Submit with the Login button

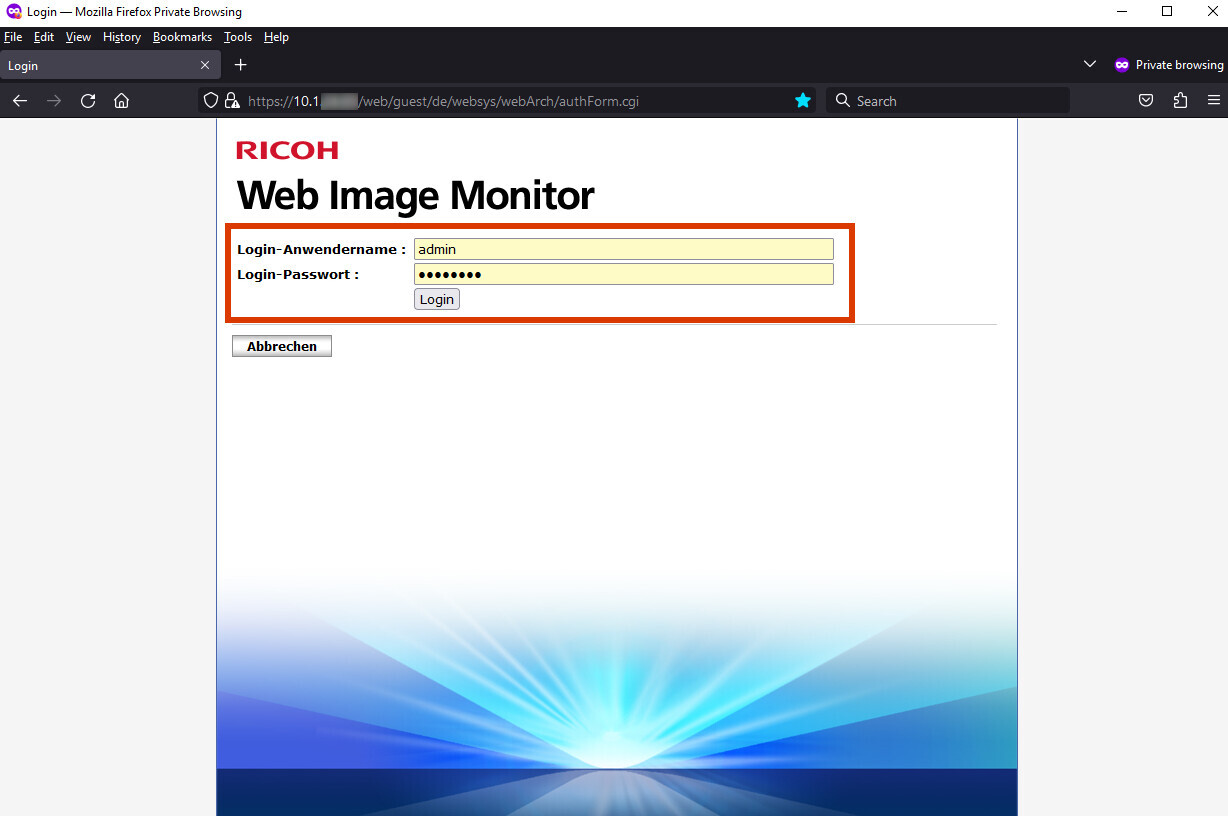click(x=437, y=299)
